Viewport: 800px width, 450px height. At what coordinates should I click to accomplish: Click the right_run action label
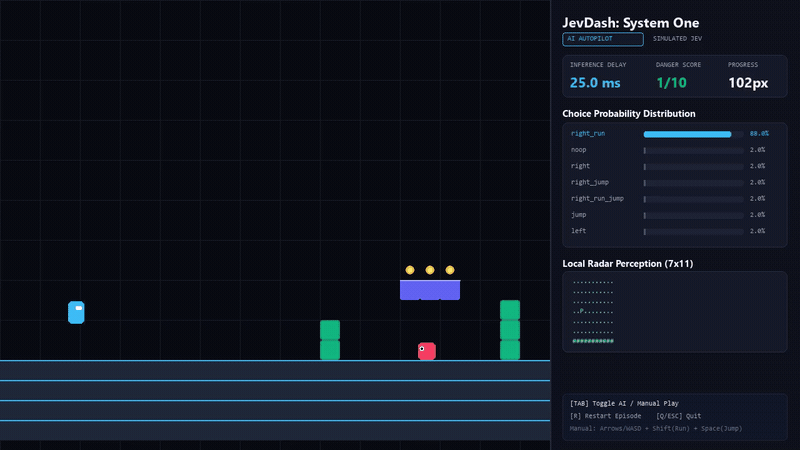click(x=588, y=134)
